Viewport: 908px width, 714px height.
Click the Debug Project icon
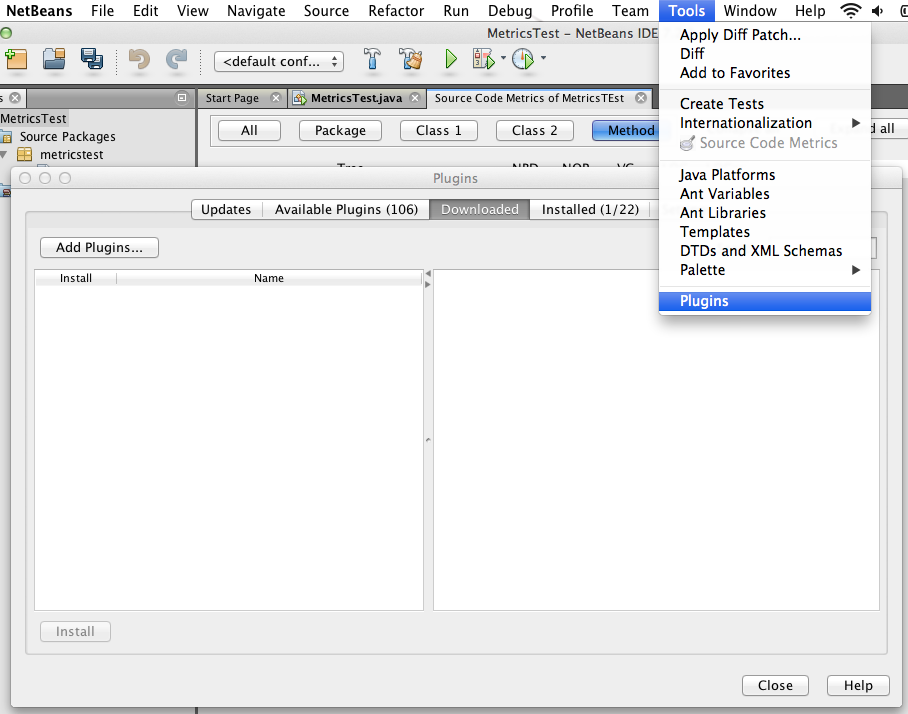click(x=484, y=59)
